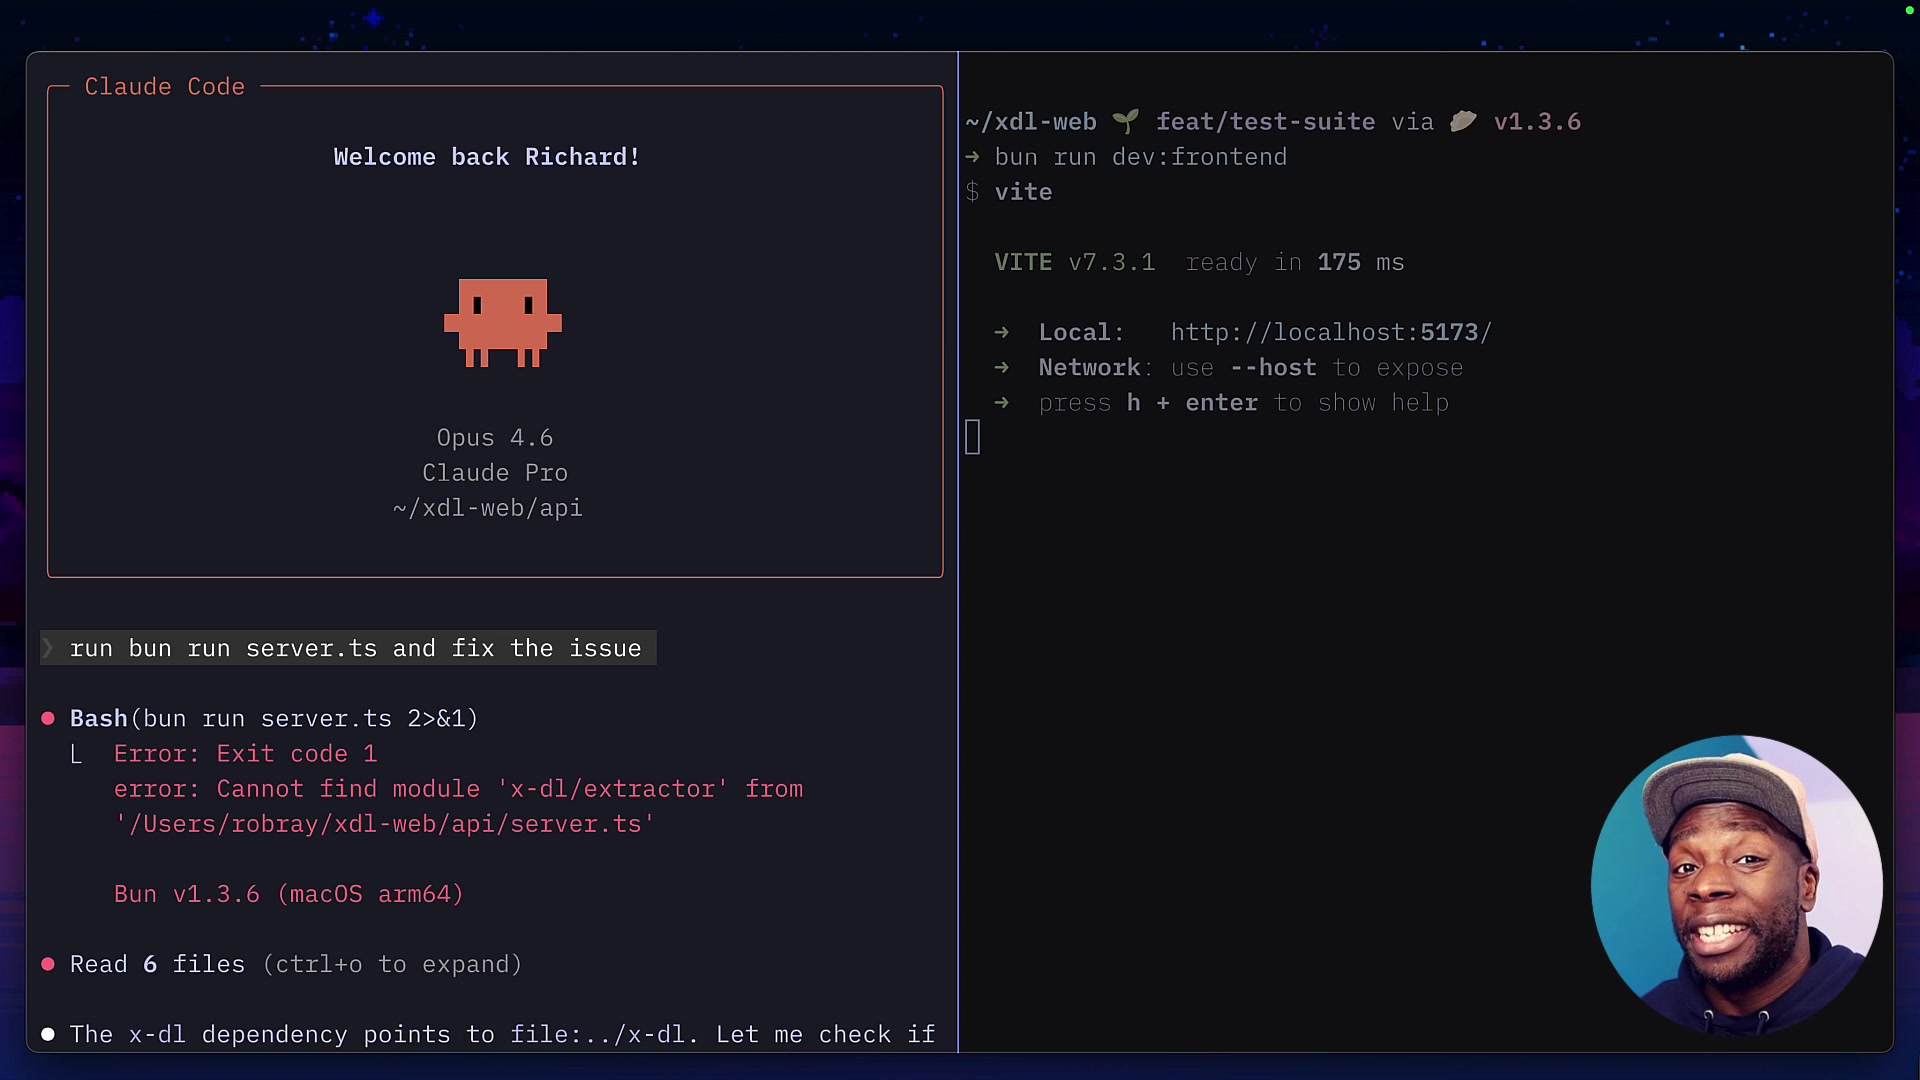1920x1080 pixels.
Task: Click the ~/xdl-web/api path in welcome box
Action: pos(487,508)
